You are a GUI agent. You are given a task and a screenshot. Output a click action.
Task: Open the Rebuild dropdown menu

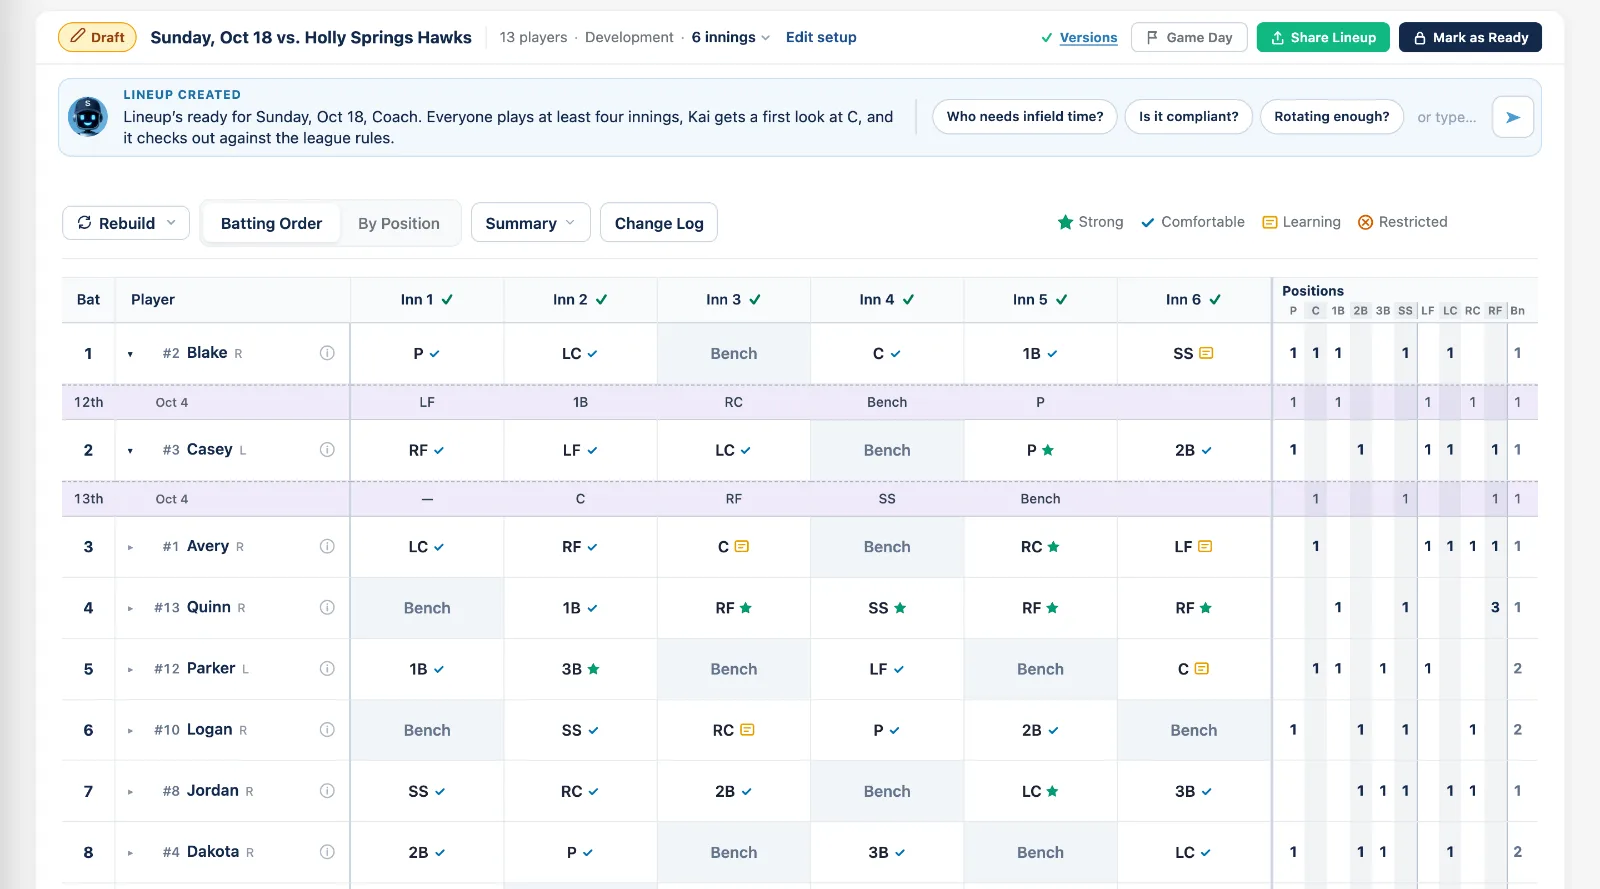(126, 223)
